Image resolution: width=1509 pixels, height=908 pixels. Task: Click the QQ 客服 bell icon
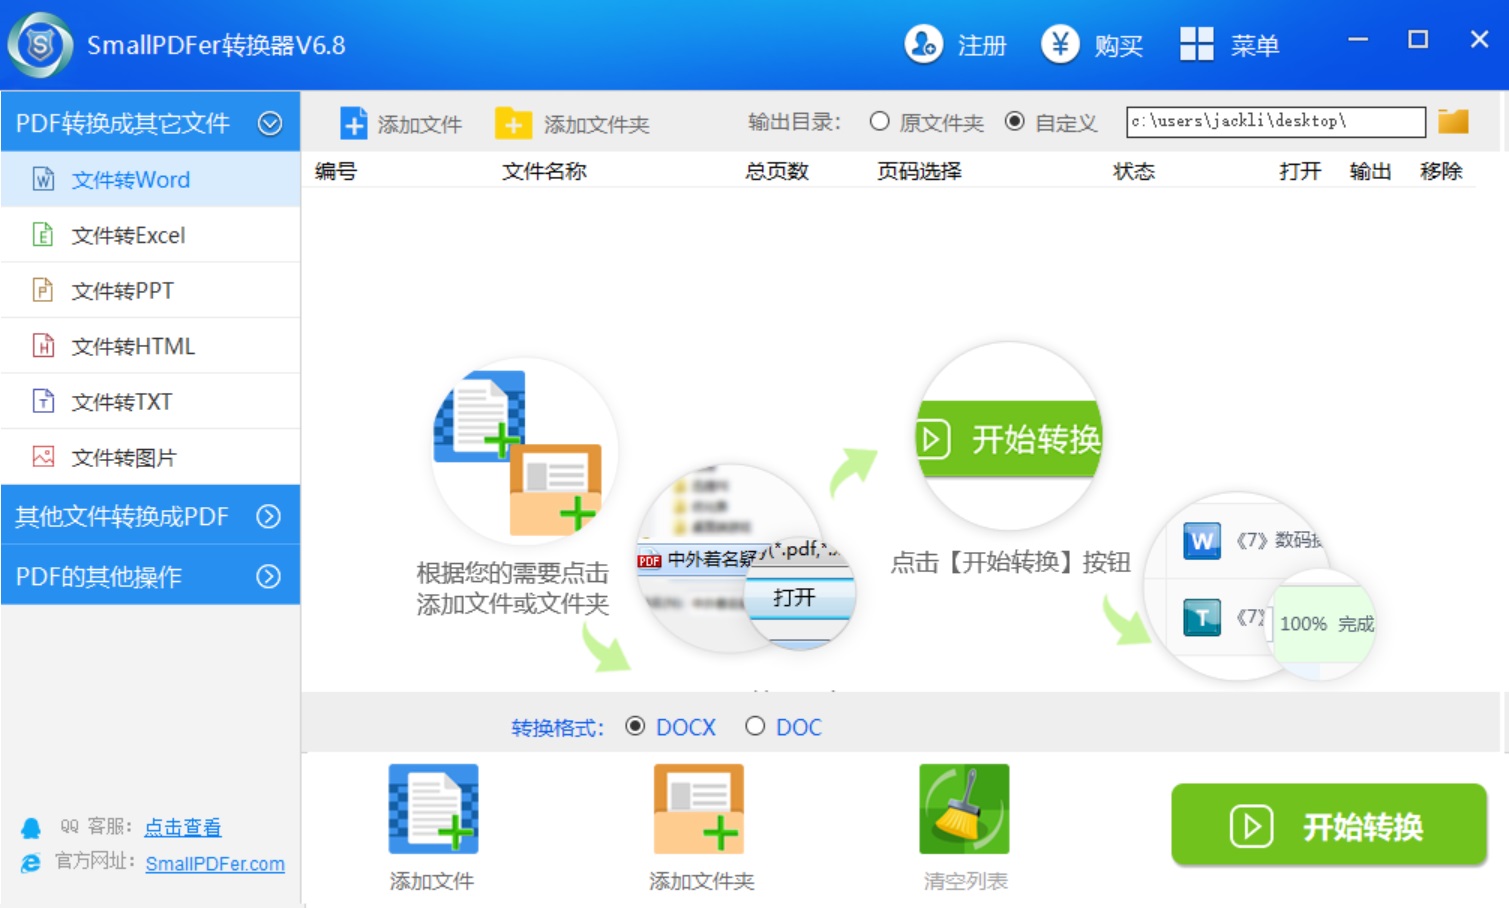pos(31,828)
